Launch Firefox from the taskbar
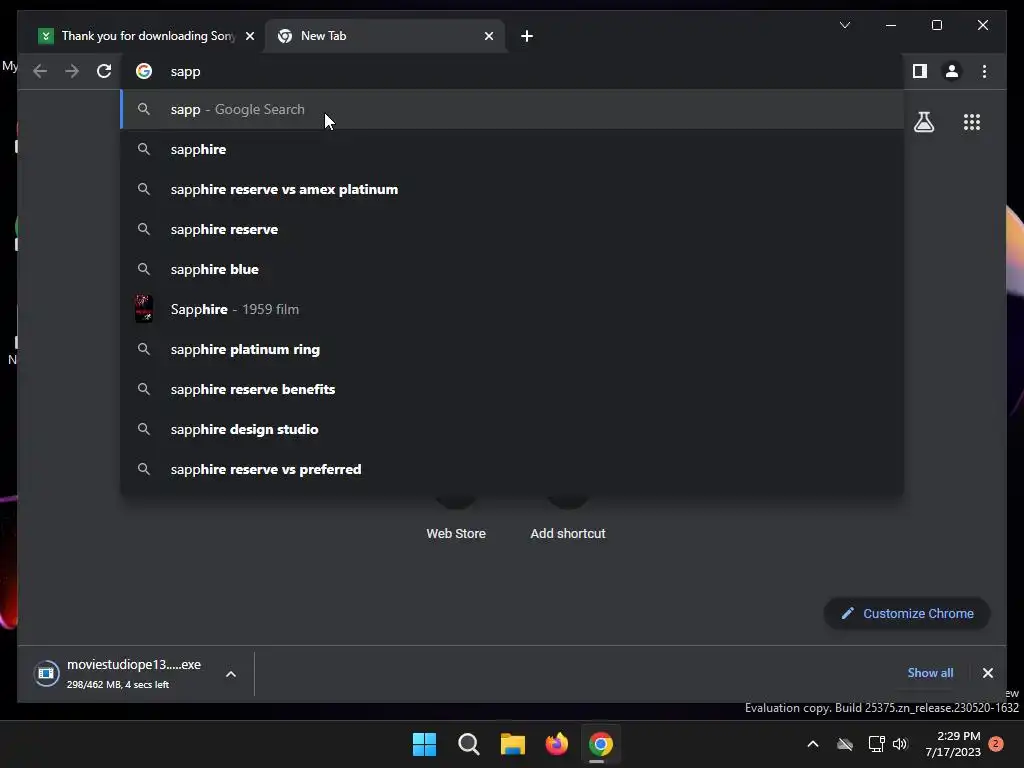The height and width of the screenshot is (768, 1024). click(556, 744)
